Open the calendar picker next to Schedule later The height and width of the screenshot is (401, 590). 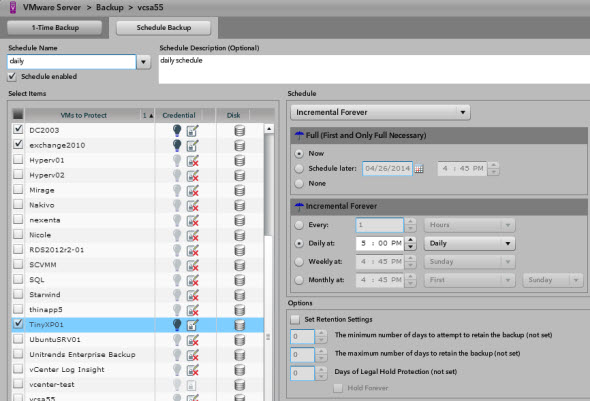[x=419, y=169]
